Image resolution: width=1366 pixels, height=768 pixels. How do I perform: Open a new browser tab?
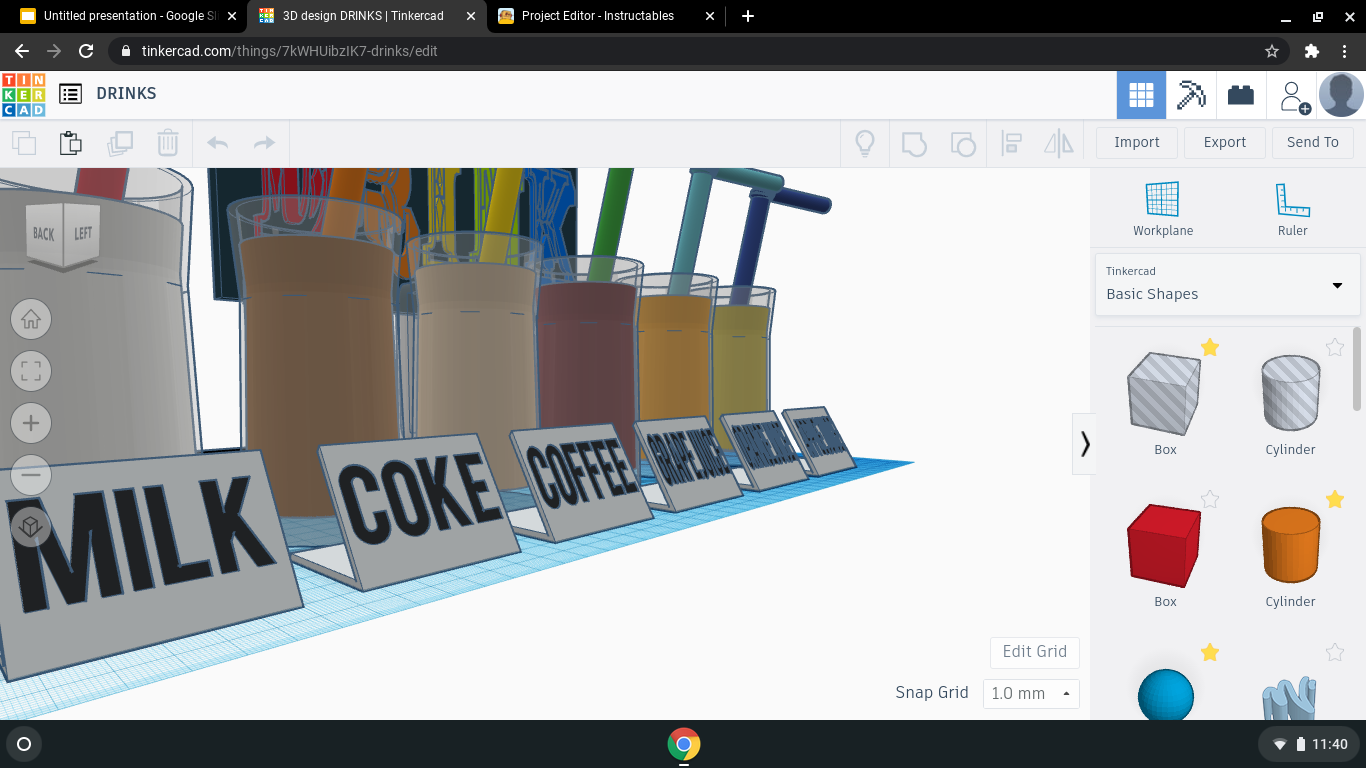[748, 16]
